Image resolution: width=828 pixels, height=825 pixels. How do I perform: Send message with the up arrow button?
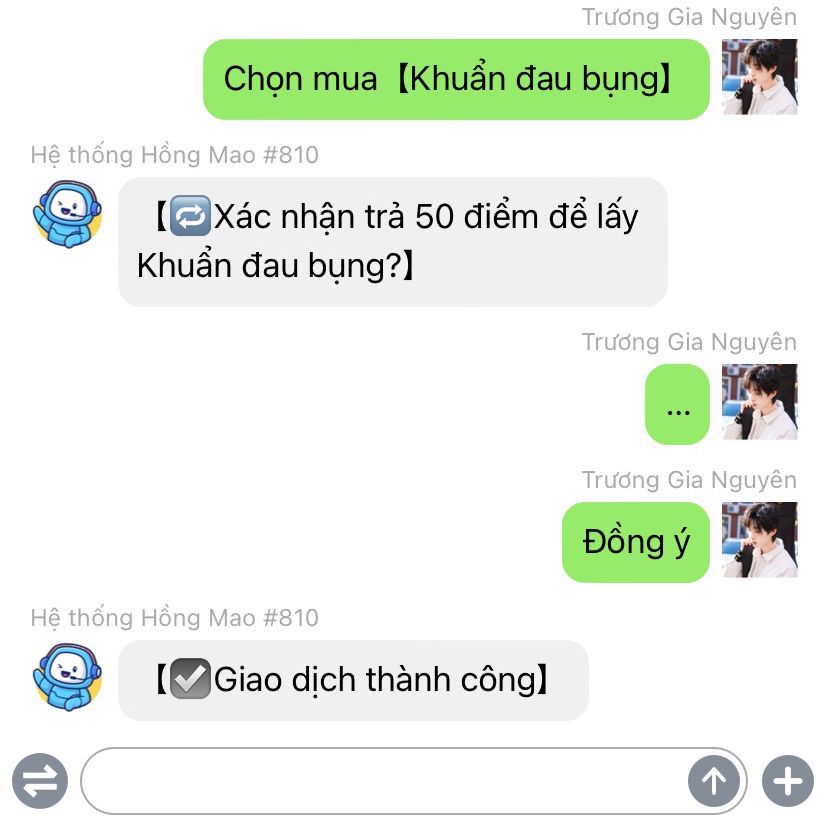coord(714,781)
